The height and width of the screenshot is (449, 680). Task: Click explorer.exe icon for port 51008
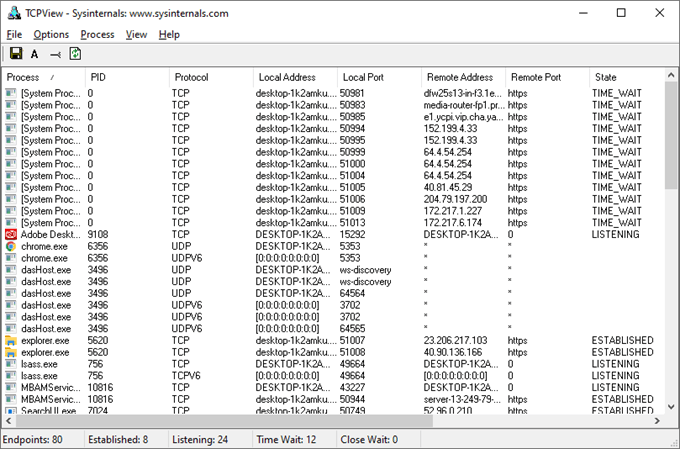[11, 352]
